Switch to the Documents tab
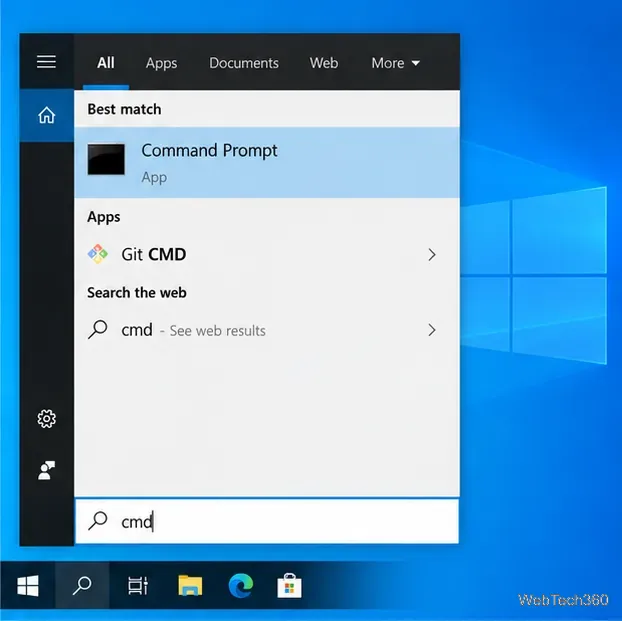The image size is (622, 621). (x=244, y=63)
